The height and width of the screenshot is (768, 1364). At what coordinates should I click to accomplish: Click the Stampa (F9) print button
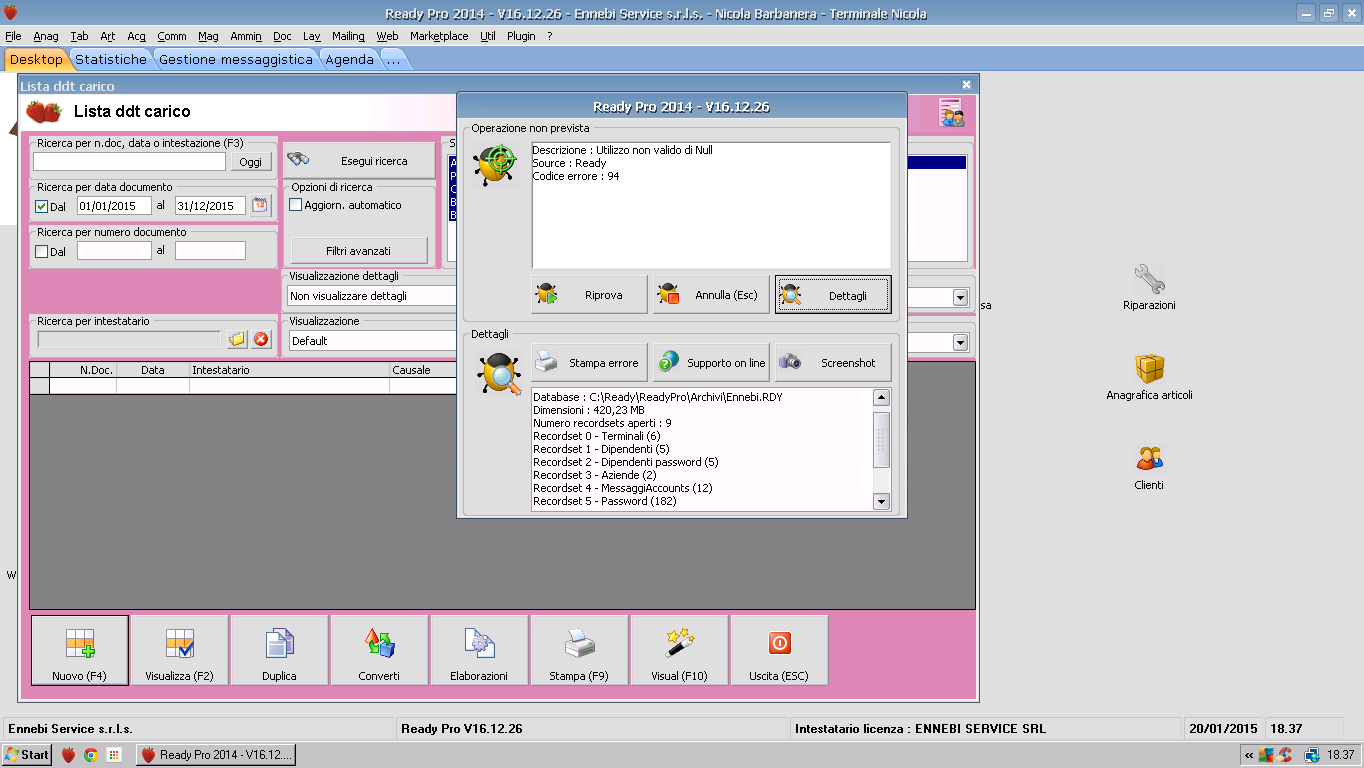[580, 650]
